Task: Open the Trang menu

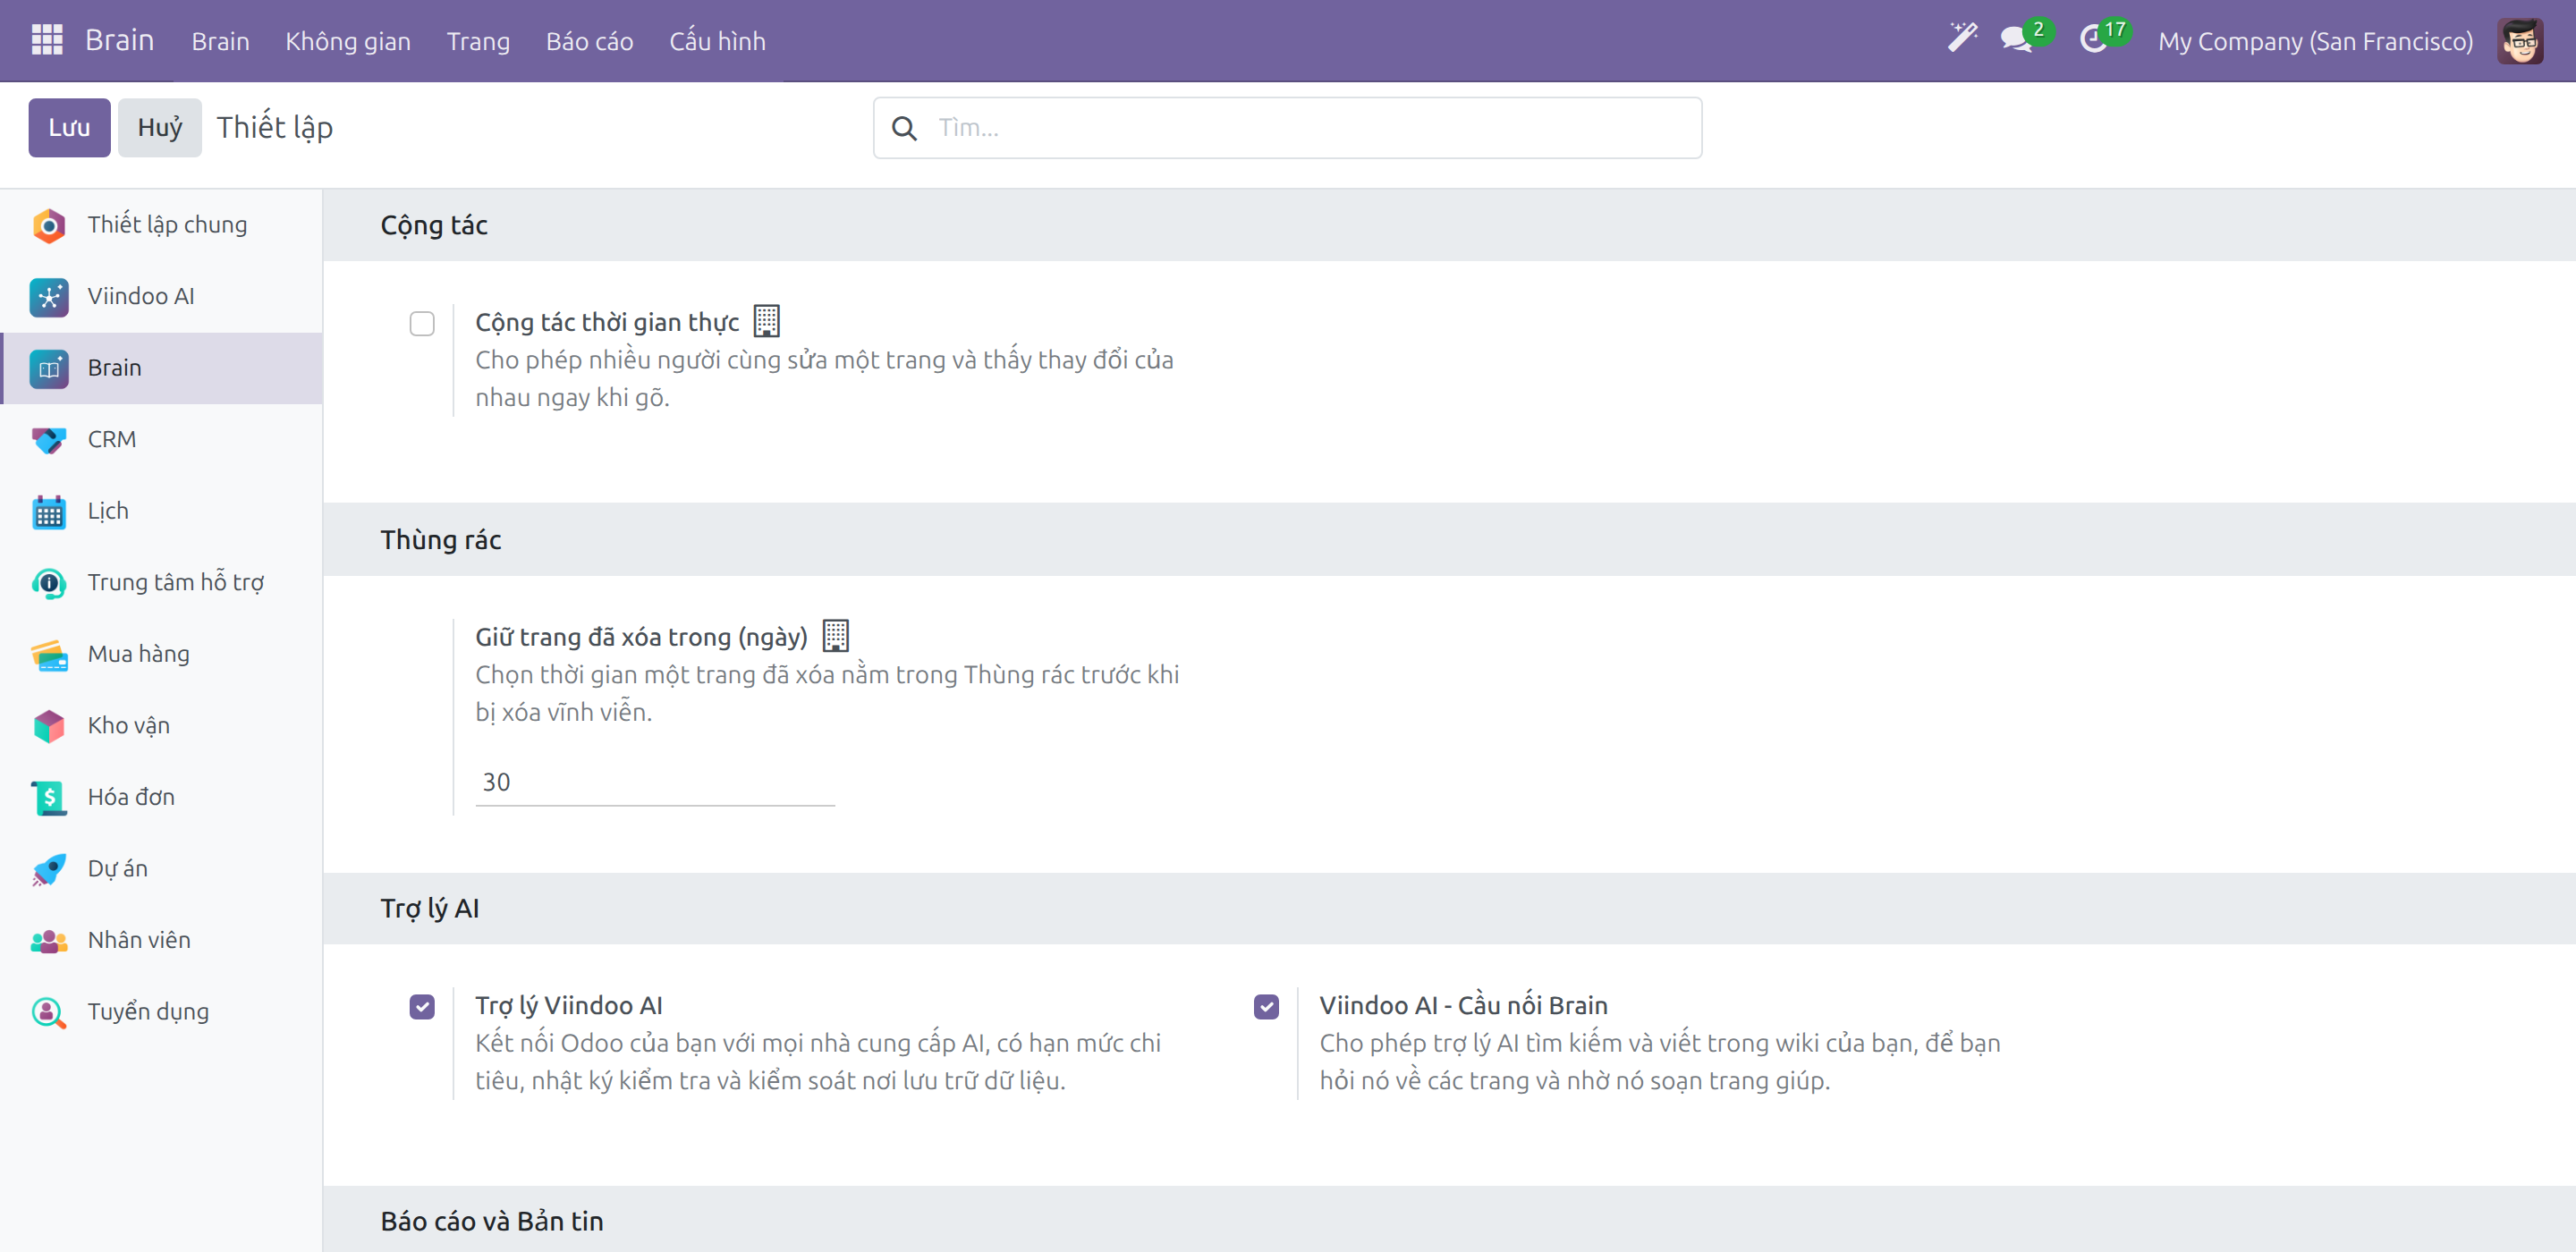Action: [478, 41]
